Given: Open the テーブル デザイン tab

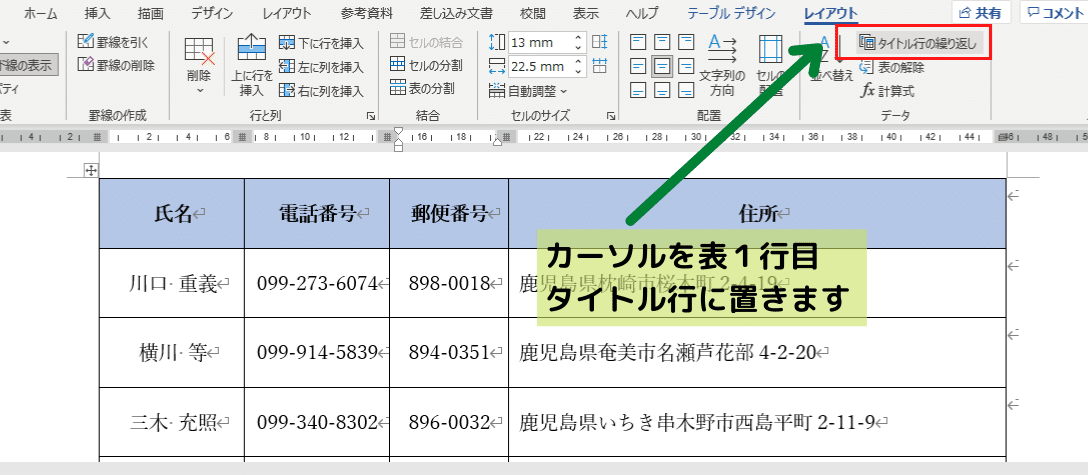Looking at the screenshot, I should click(732, 13).
